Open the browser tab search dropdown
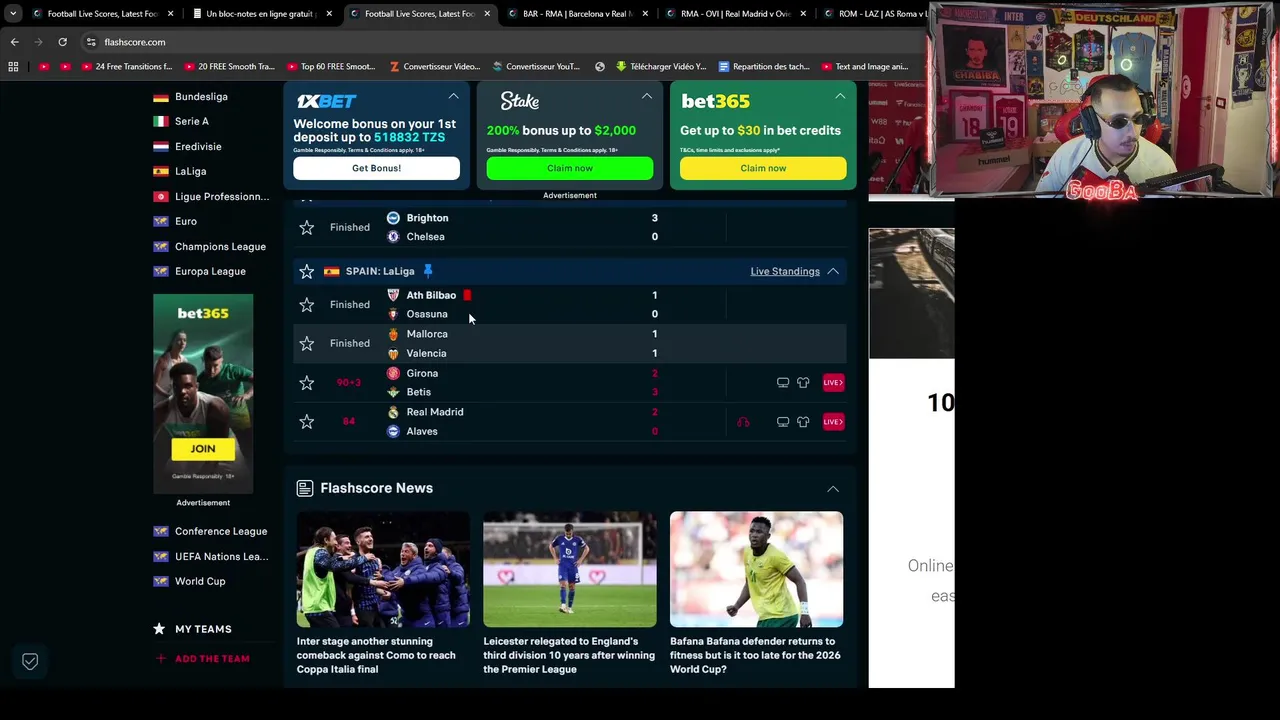The image size is (1280, 720). [x=13, y=14]
